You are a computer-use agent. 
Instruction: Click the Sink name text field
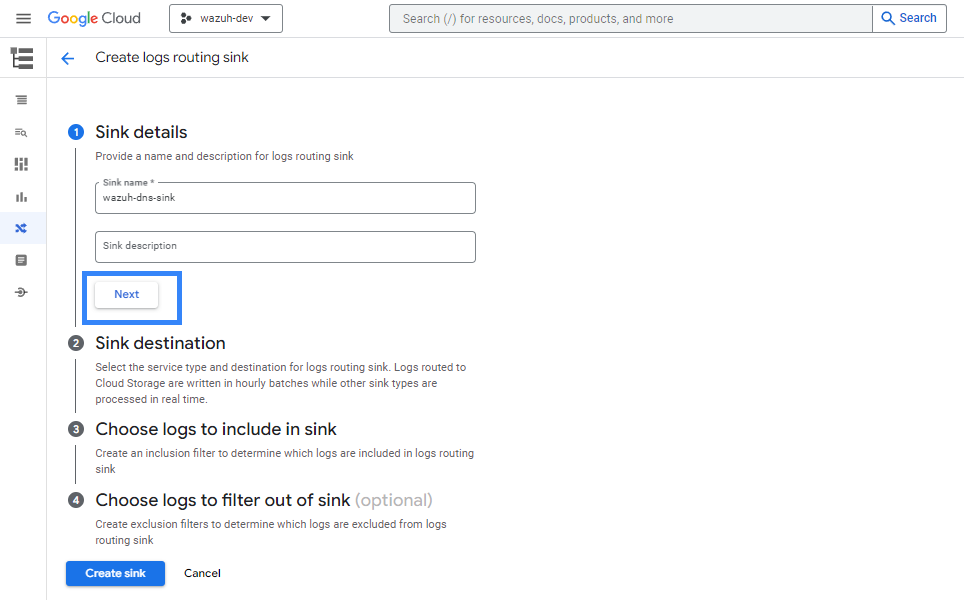click(285, 198)
